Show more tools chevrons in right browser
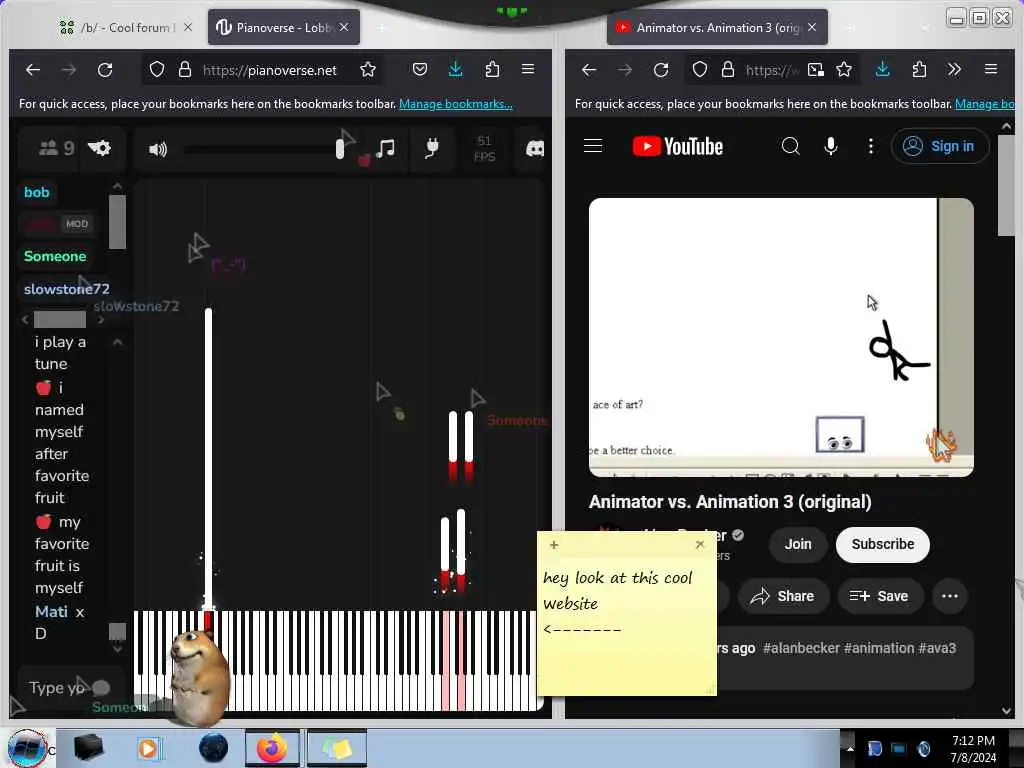 (x=954, y=69)
